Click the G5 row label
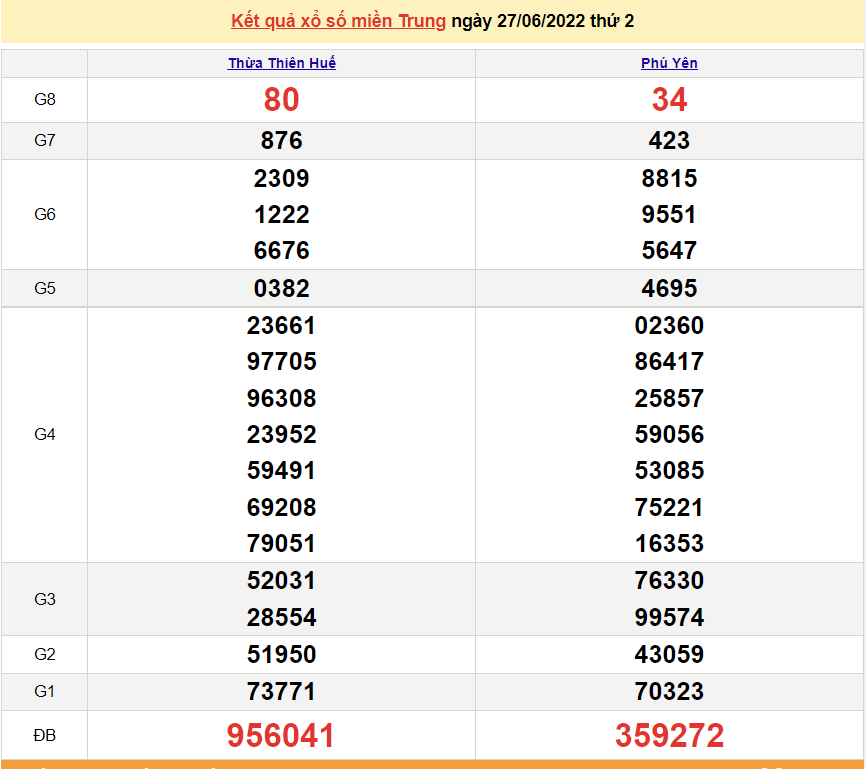 pos(45,288)
